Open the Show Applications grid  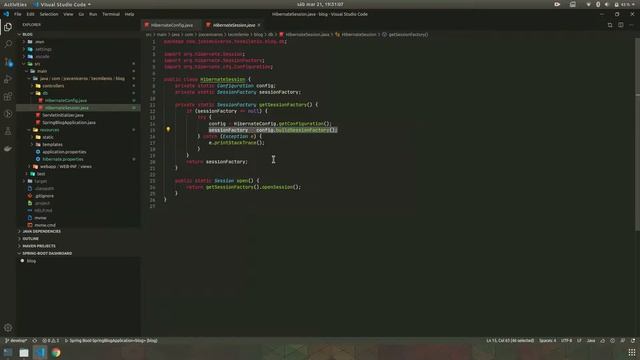point(631,353)
